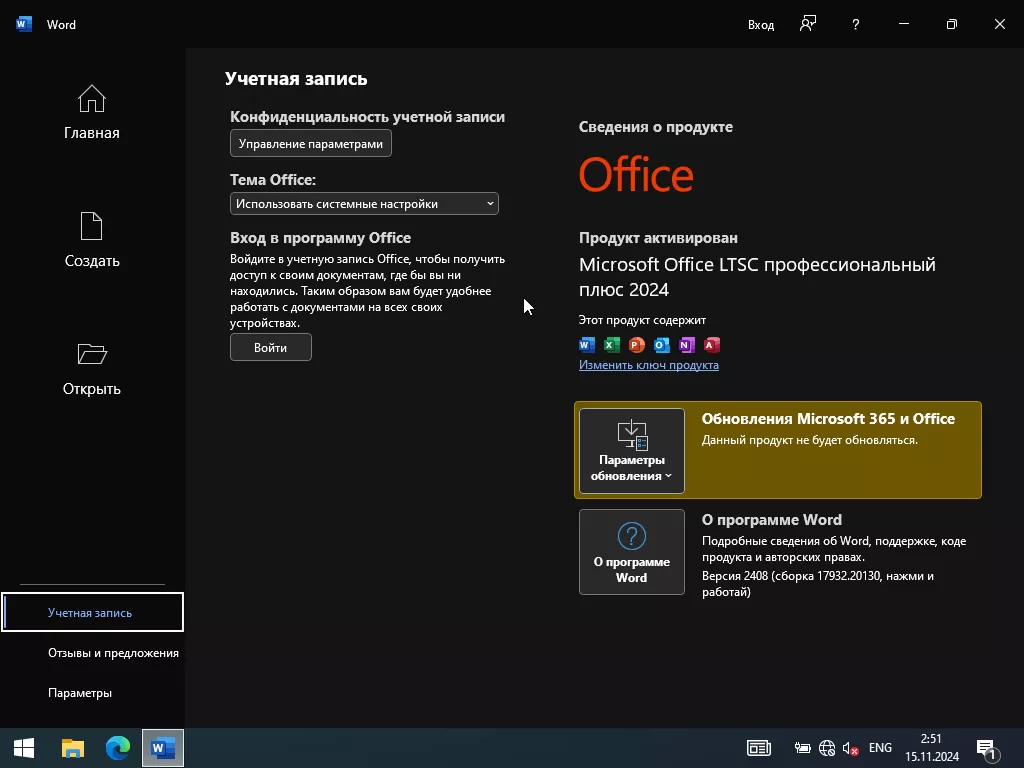Click the Create (Создать) new document icon
The height and width of the screenshot is (768, 1024).
coord(91,227)
